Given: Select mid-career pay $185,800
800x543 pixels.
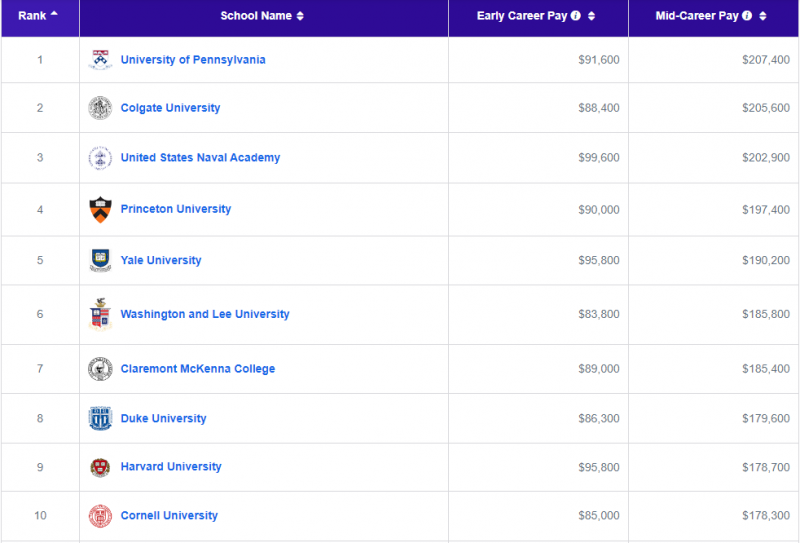Looking at the screenshot, I should 766,314.
